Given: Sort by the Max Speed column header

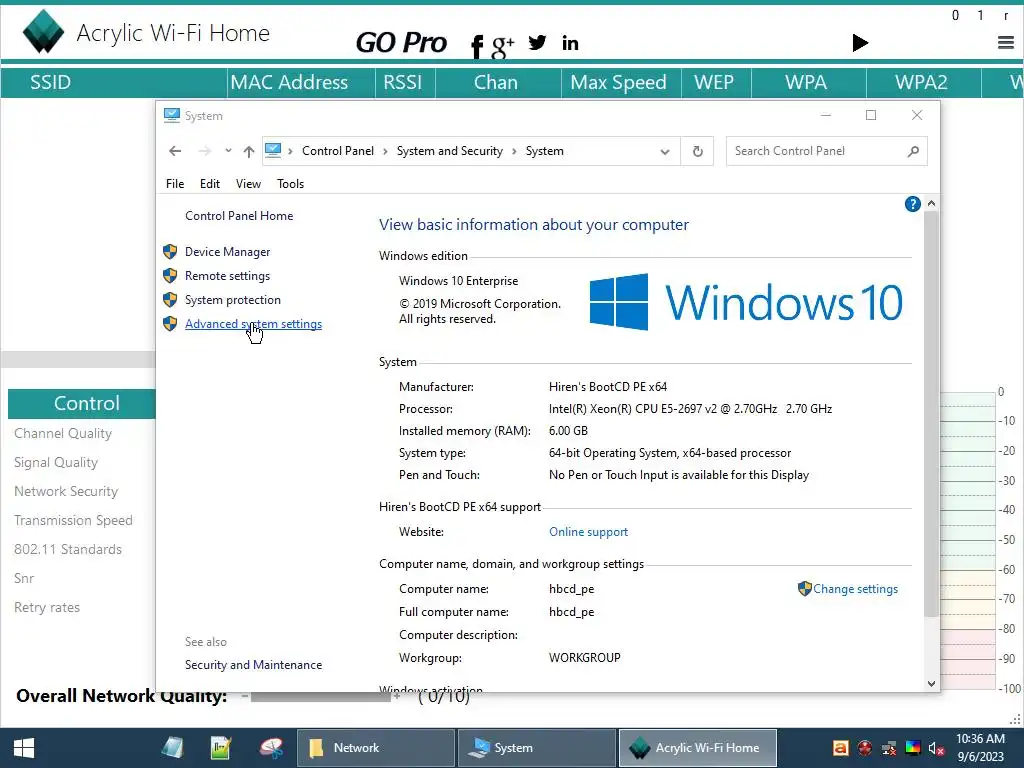Looking at the screenshot, I should pyautogui.click(x=621, y=82).
